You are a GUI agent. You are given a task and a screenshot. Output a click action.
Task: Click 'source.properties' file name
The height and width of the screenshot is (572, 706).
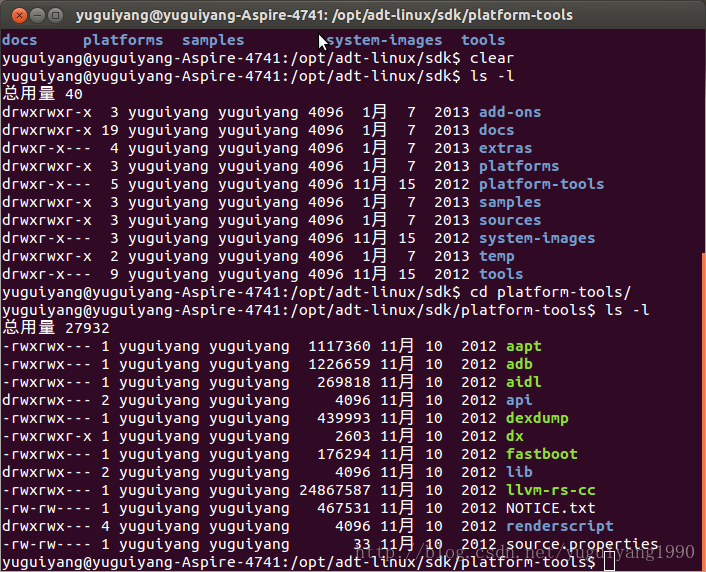[582, 545]
